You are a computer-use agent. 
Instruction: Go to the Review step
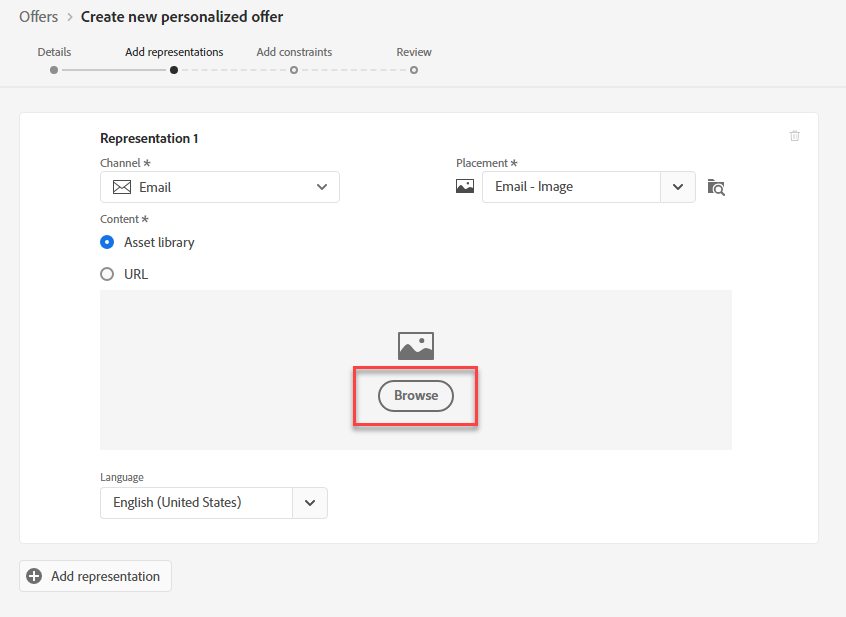tap(414, 52)
